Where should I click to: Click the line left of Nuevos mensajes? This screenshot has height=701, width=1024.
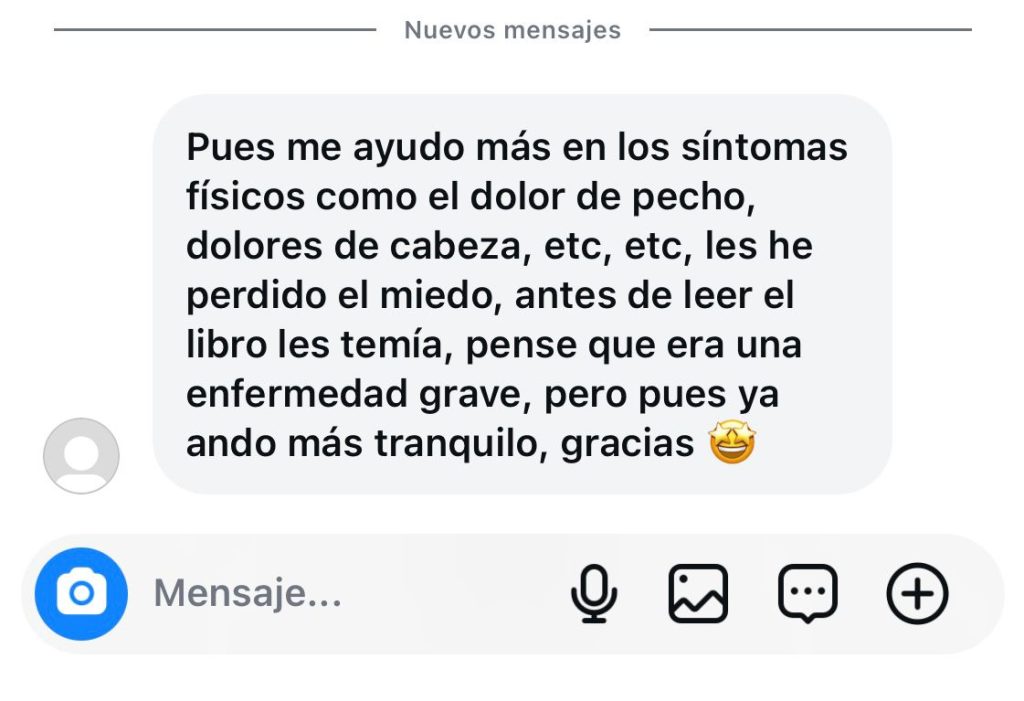(x=215, y=29)
